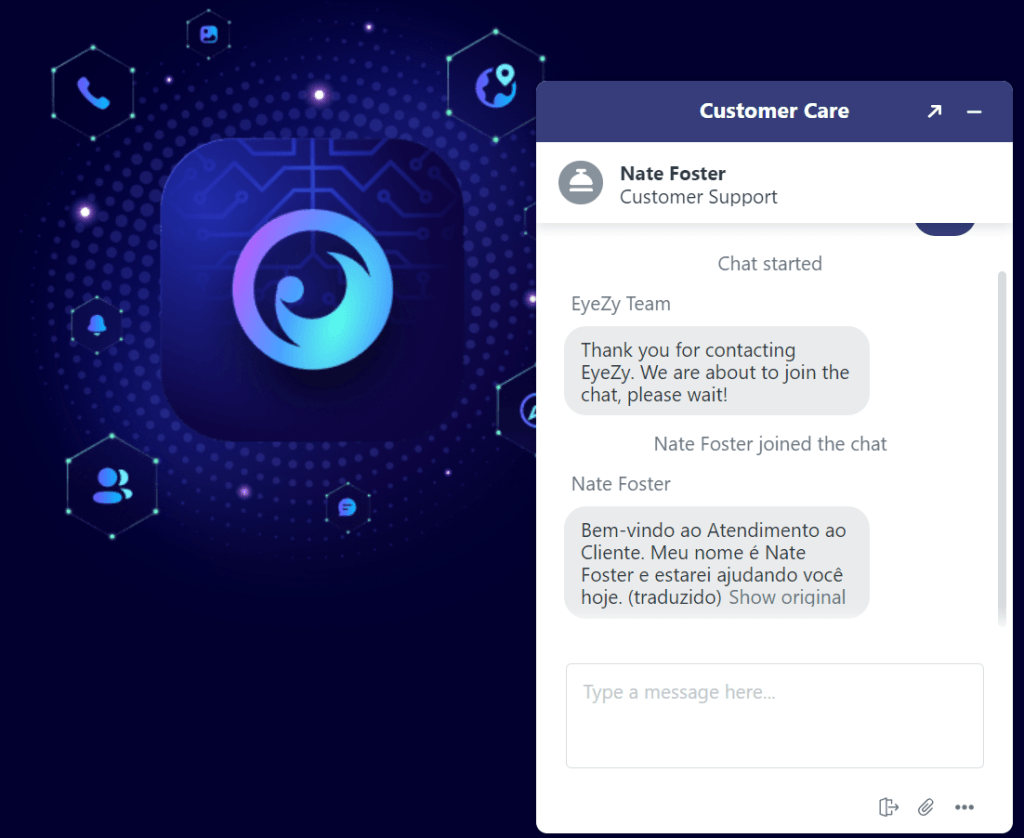Click the notification bell hexagon icon
The image size is (1024, 838).
click(97, 325)
